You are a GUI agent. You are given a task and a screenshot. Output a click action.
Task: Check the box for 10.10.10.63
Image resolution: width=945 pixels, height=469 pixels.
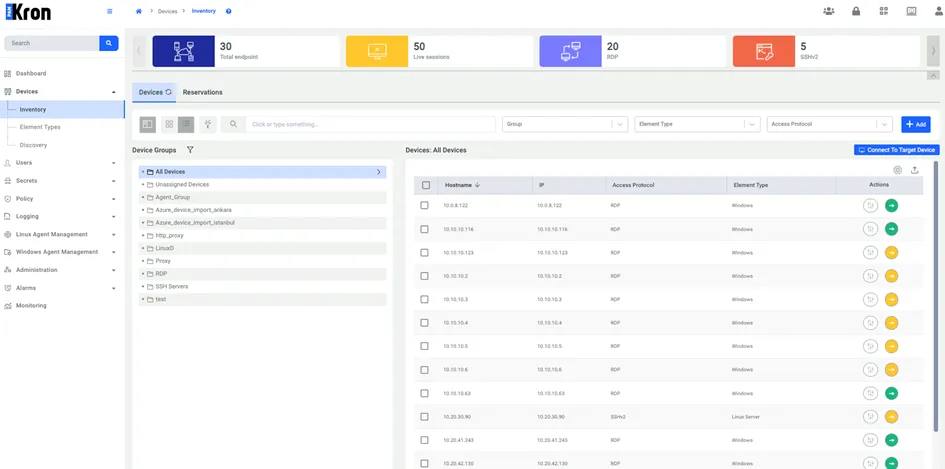point(424,393)
